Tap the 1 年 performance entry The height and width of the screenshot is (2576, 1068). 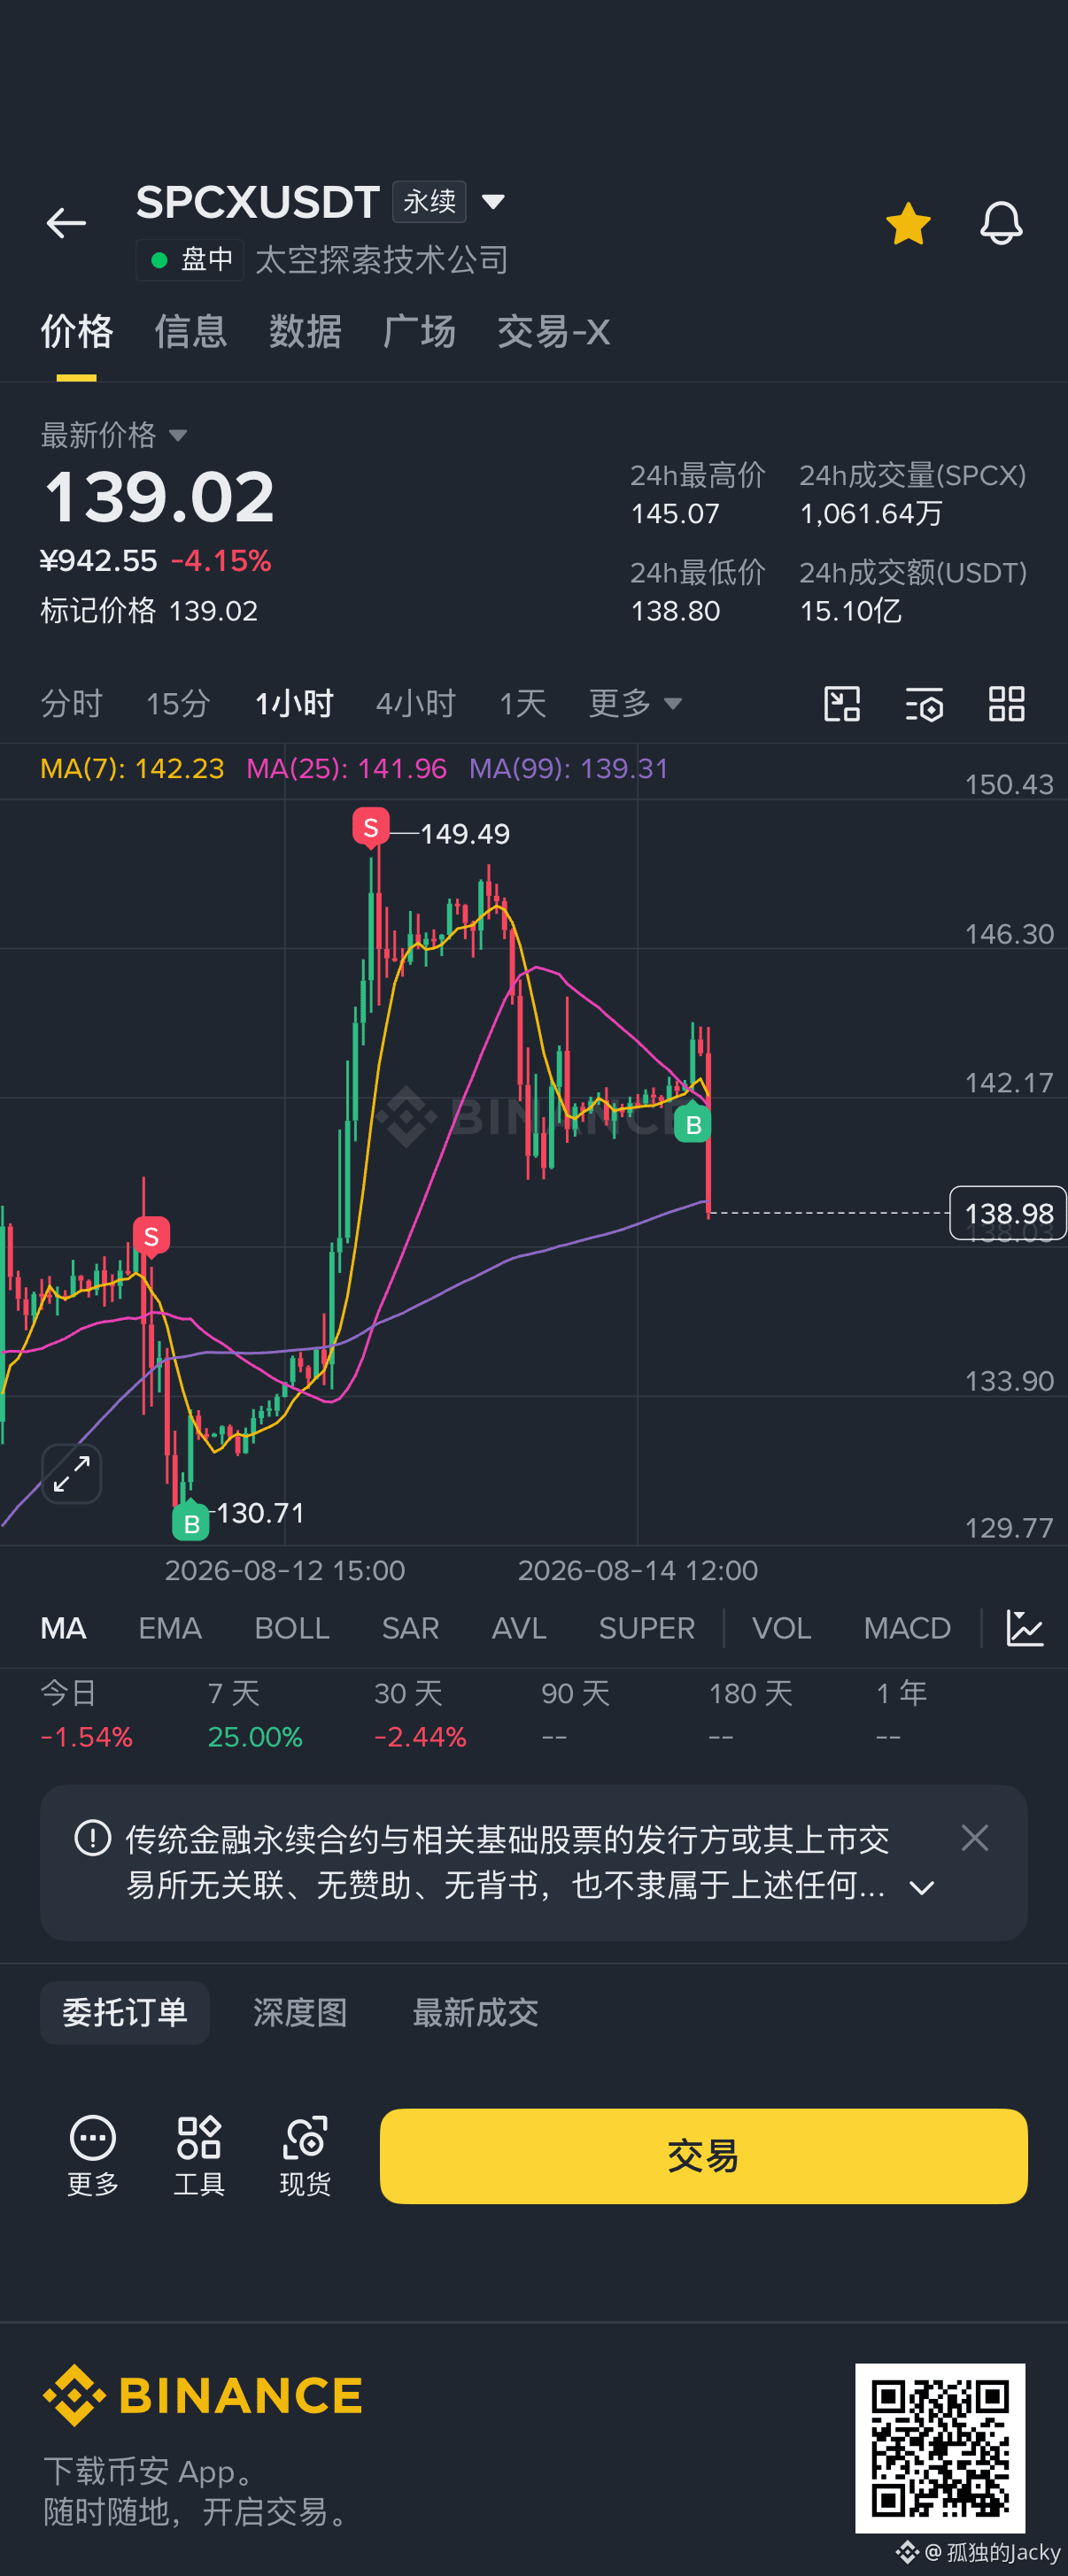click(x=901, y=1714)
